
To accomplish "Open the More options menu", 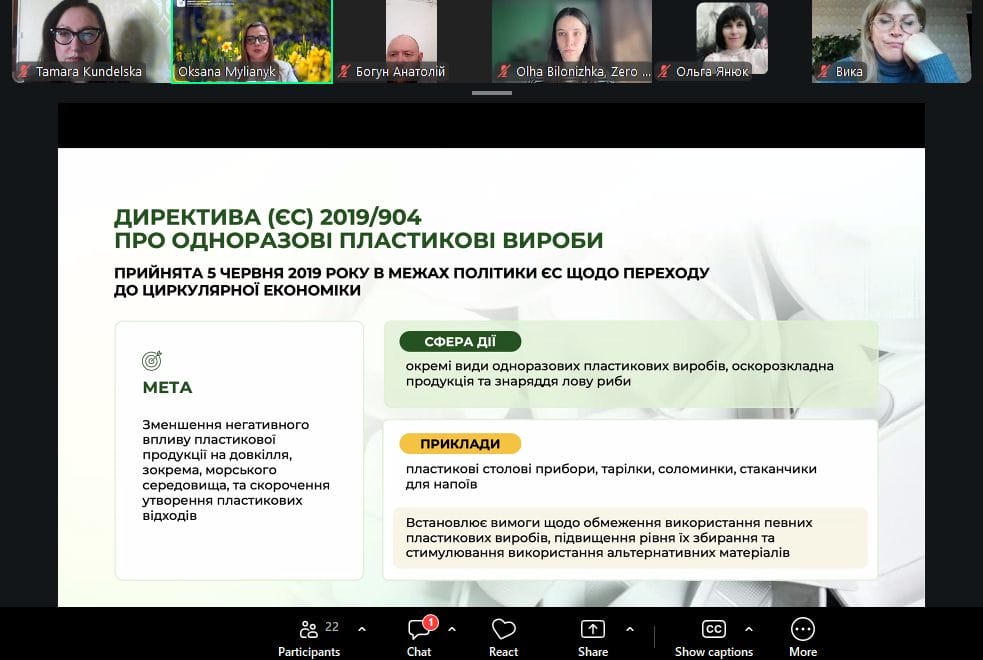I will (802, 636).
